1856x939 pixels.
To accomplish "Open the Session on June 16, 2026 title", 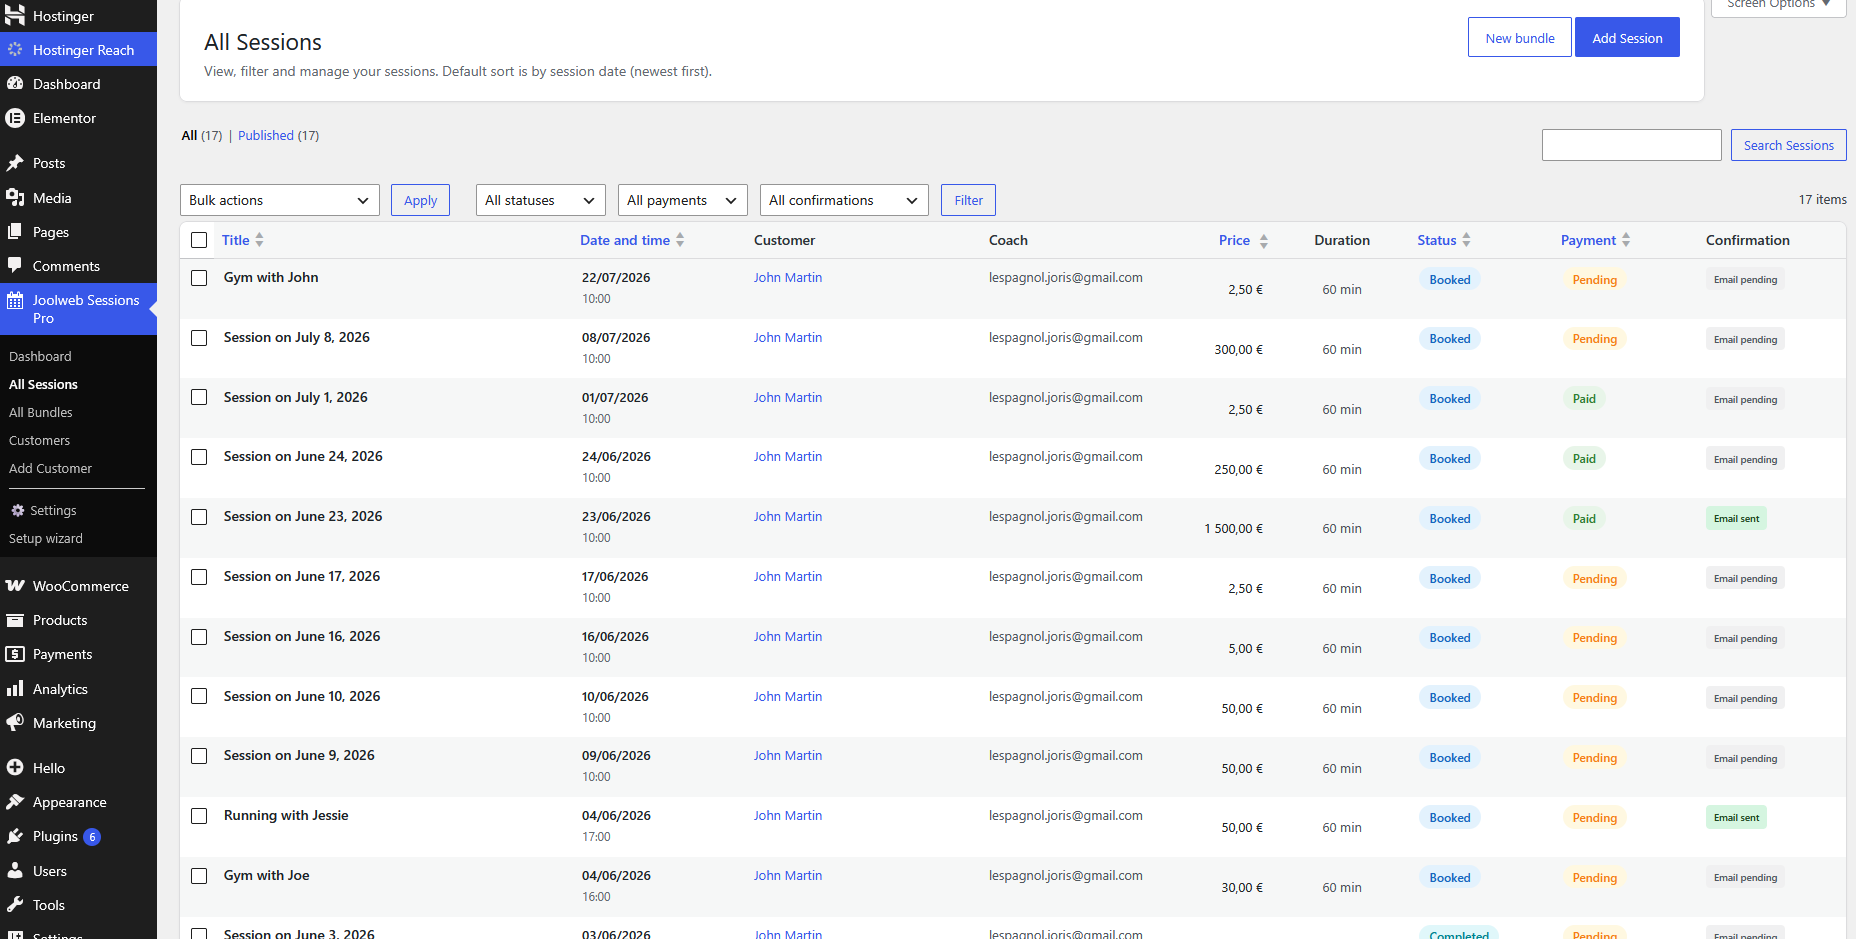I will point(302,636).
